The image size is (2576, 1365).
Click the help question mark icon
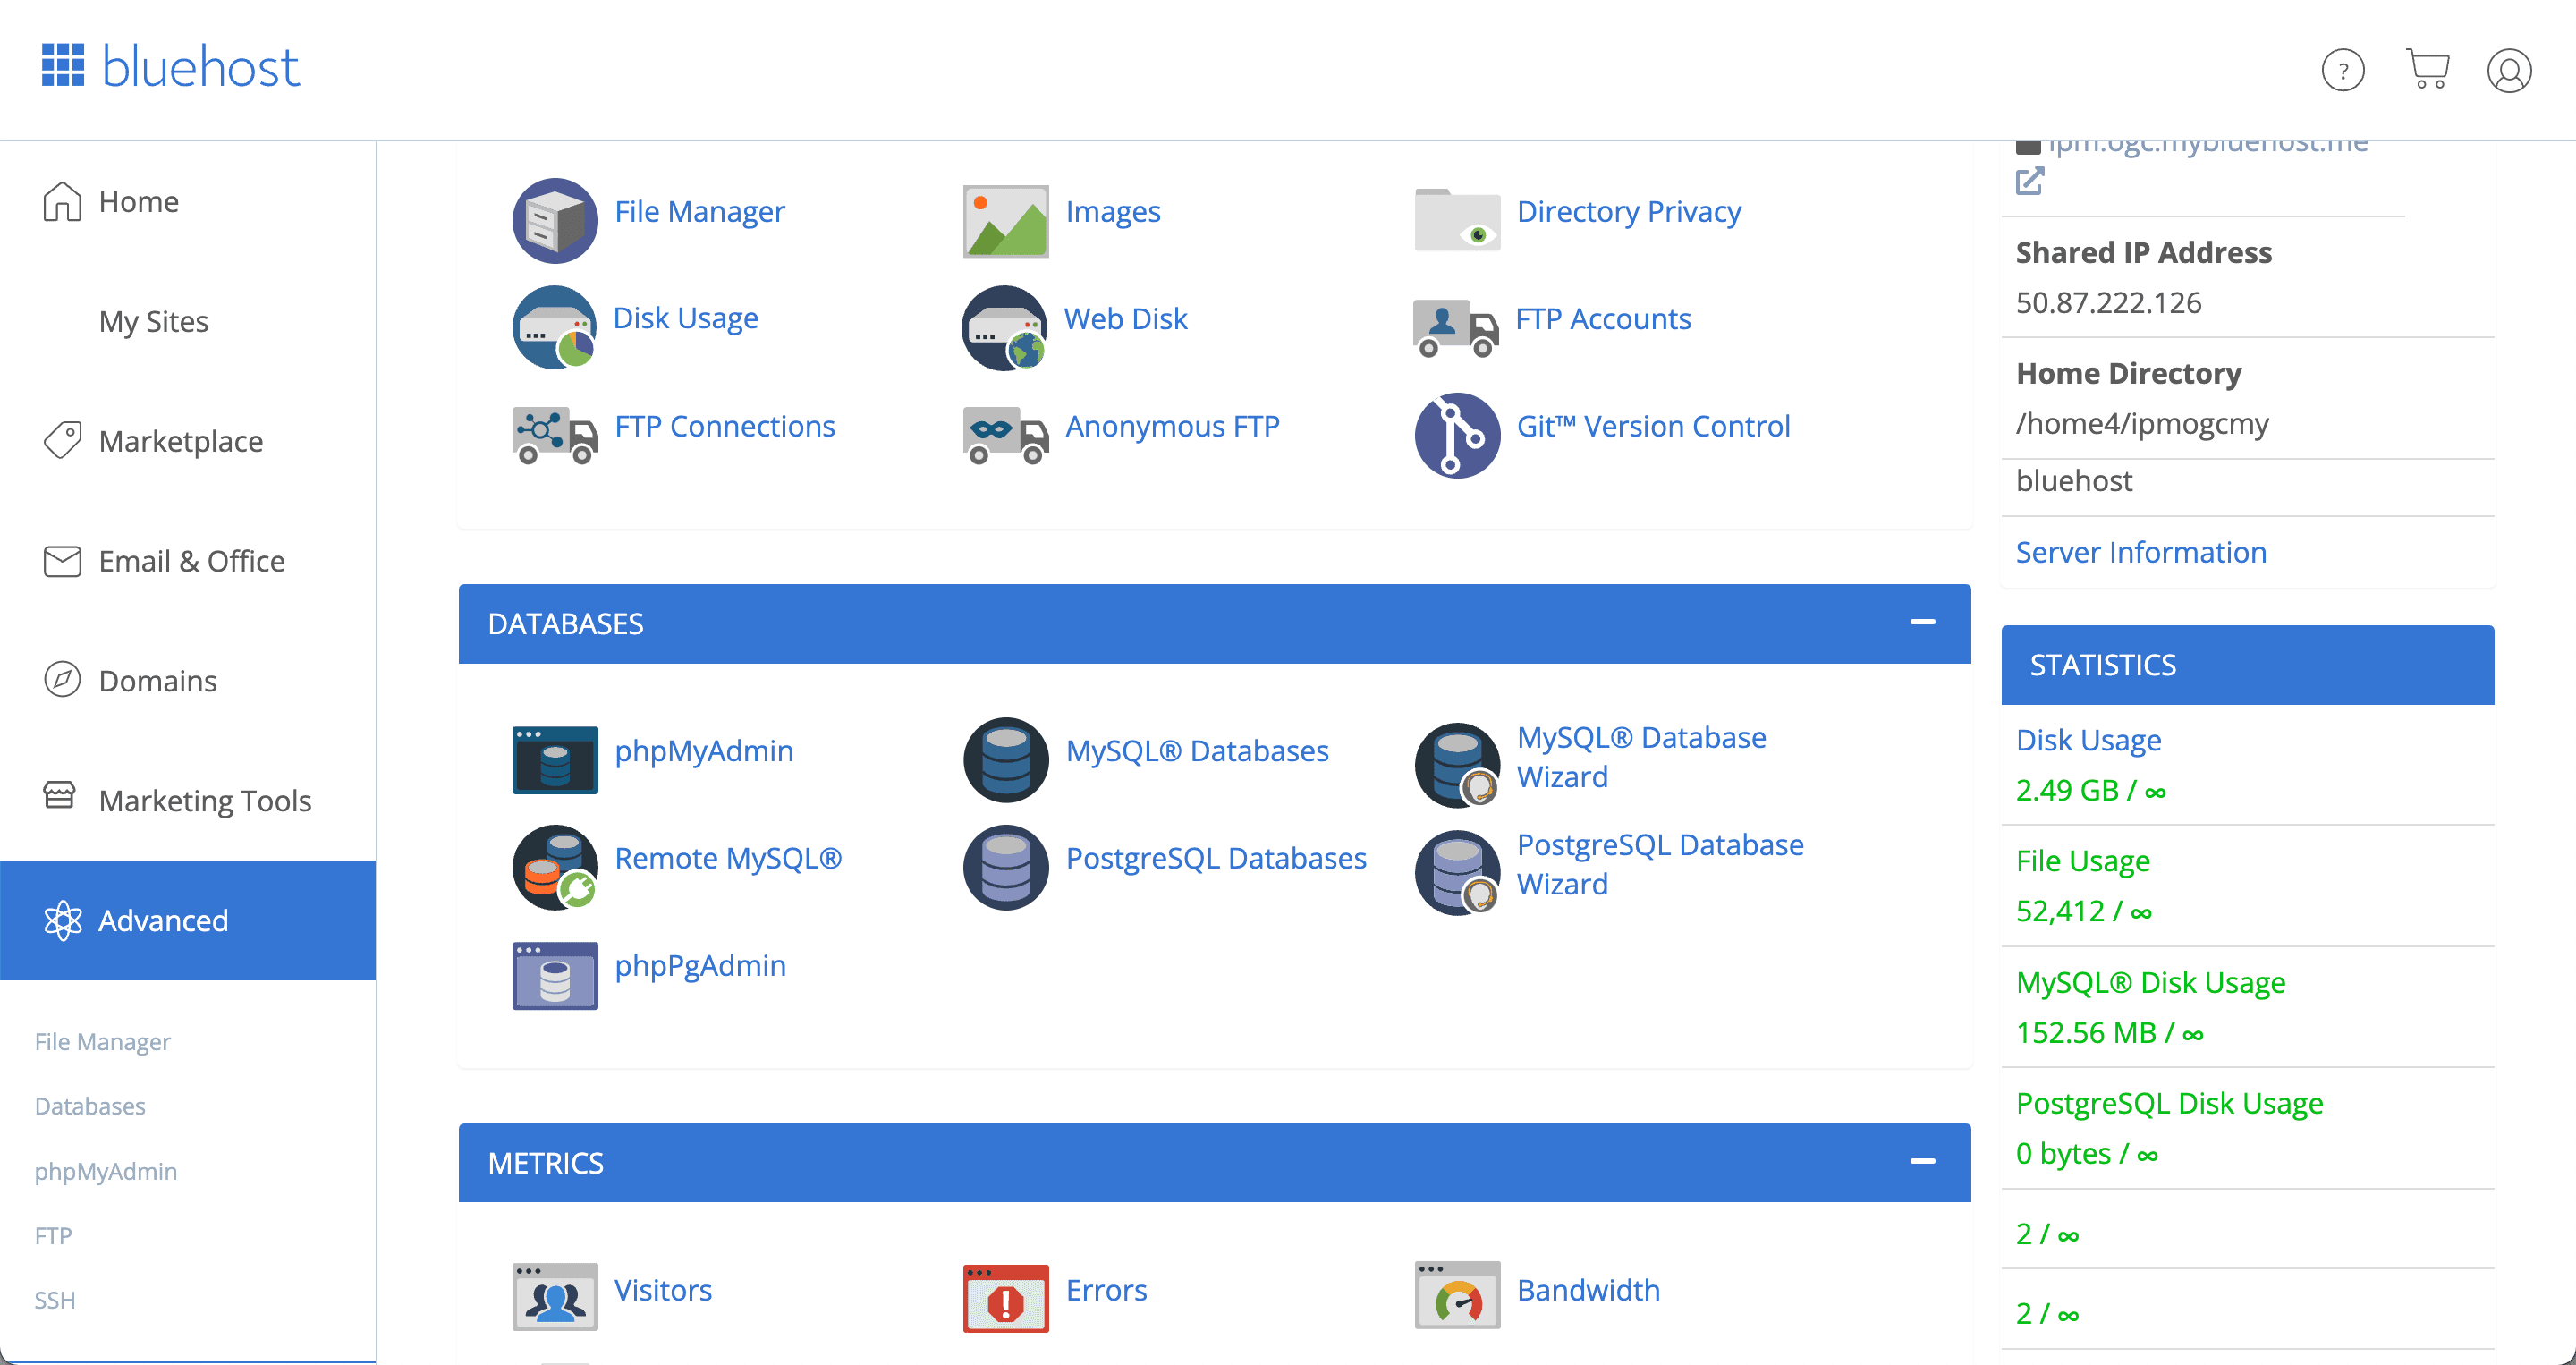tap(2342, 69)
